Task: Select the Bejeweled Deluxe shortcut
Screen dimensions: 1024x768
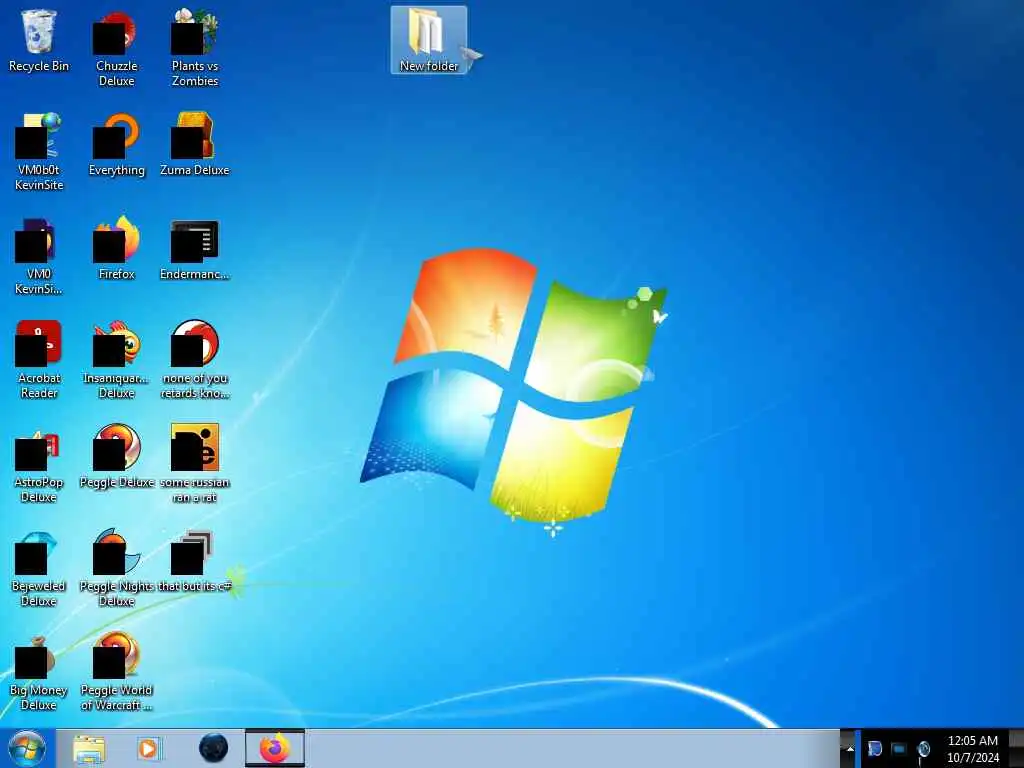Action: (x=39, y=568)
